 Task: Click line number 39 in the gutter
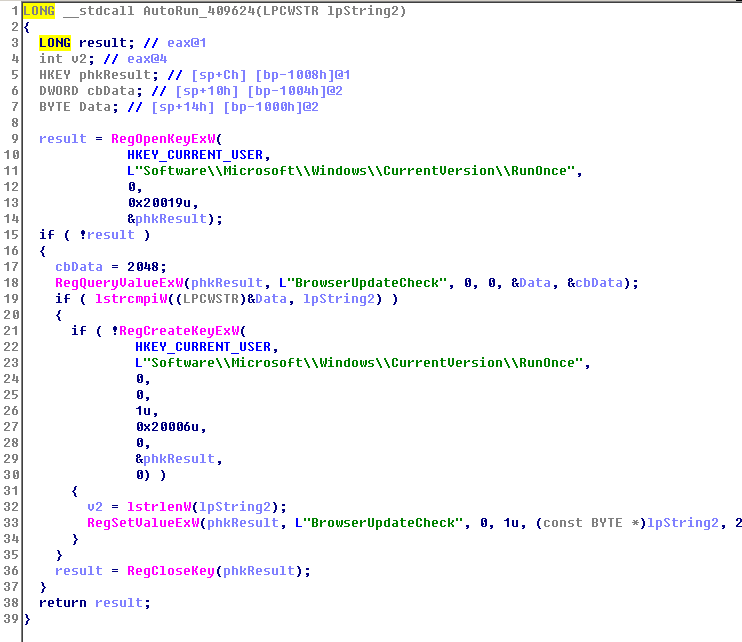coord(11,619)
